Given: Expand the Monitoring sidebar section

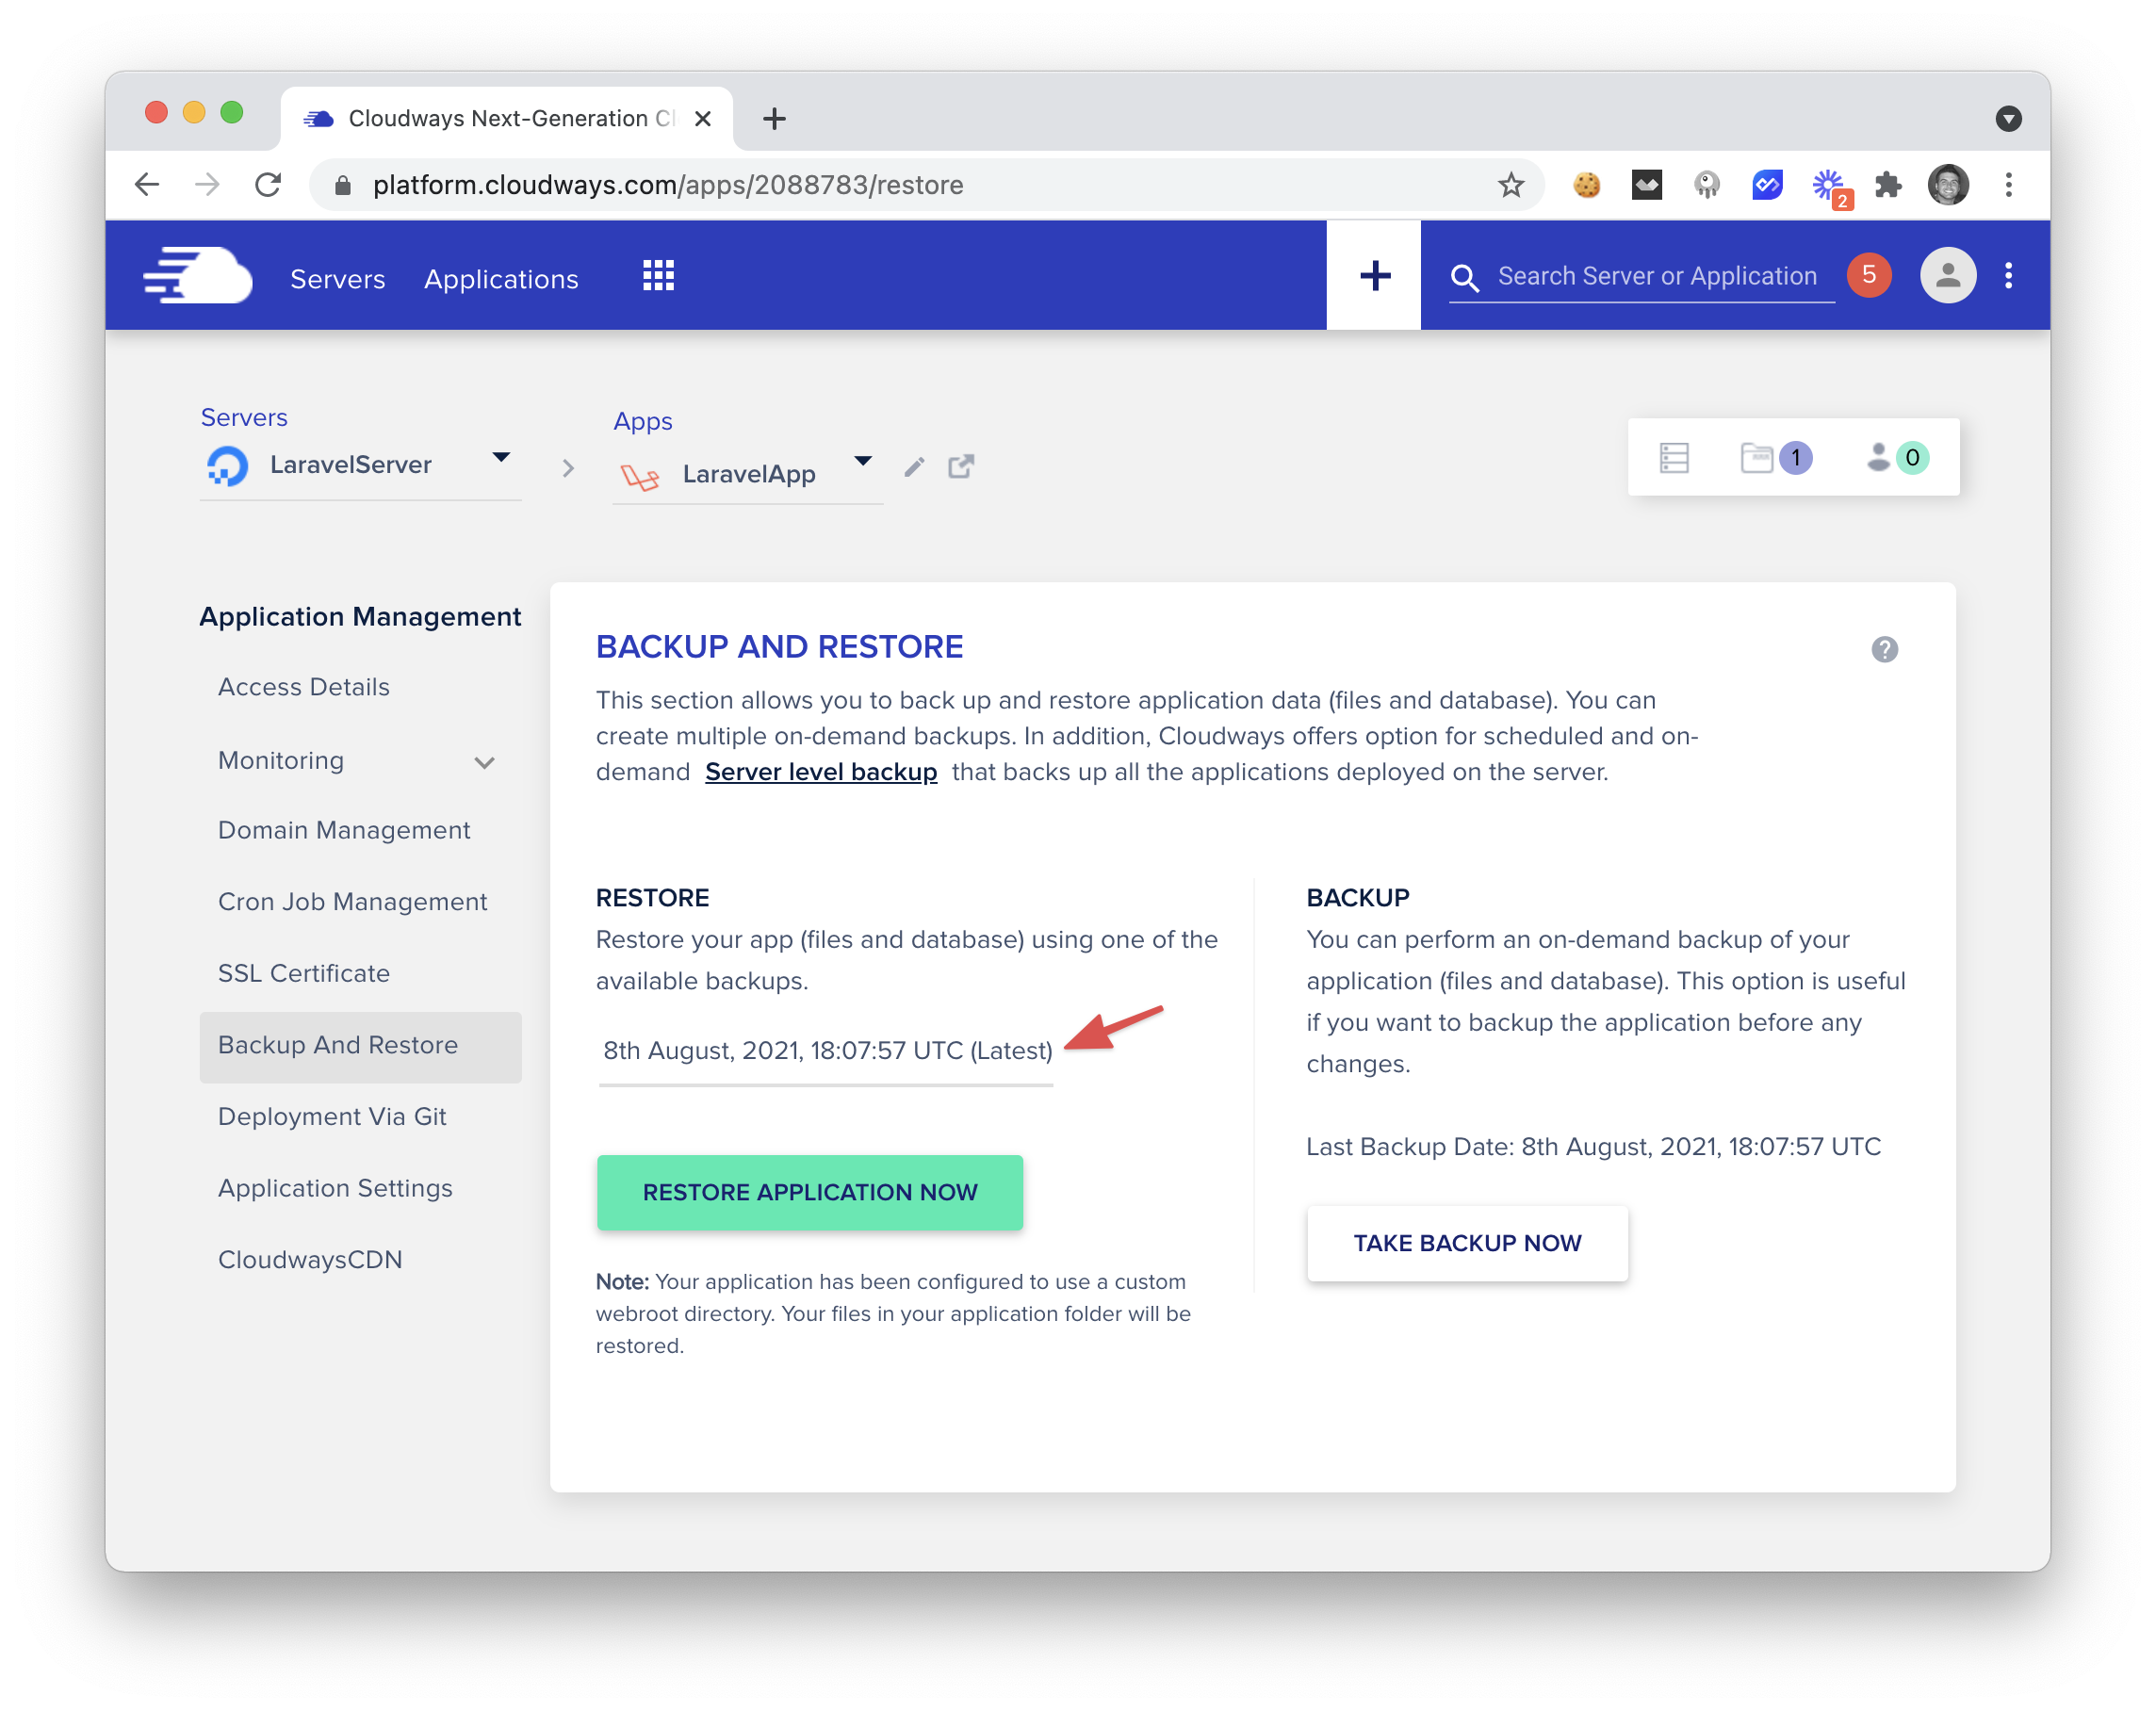Looking at the screenshot, I should point(485,763).
